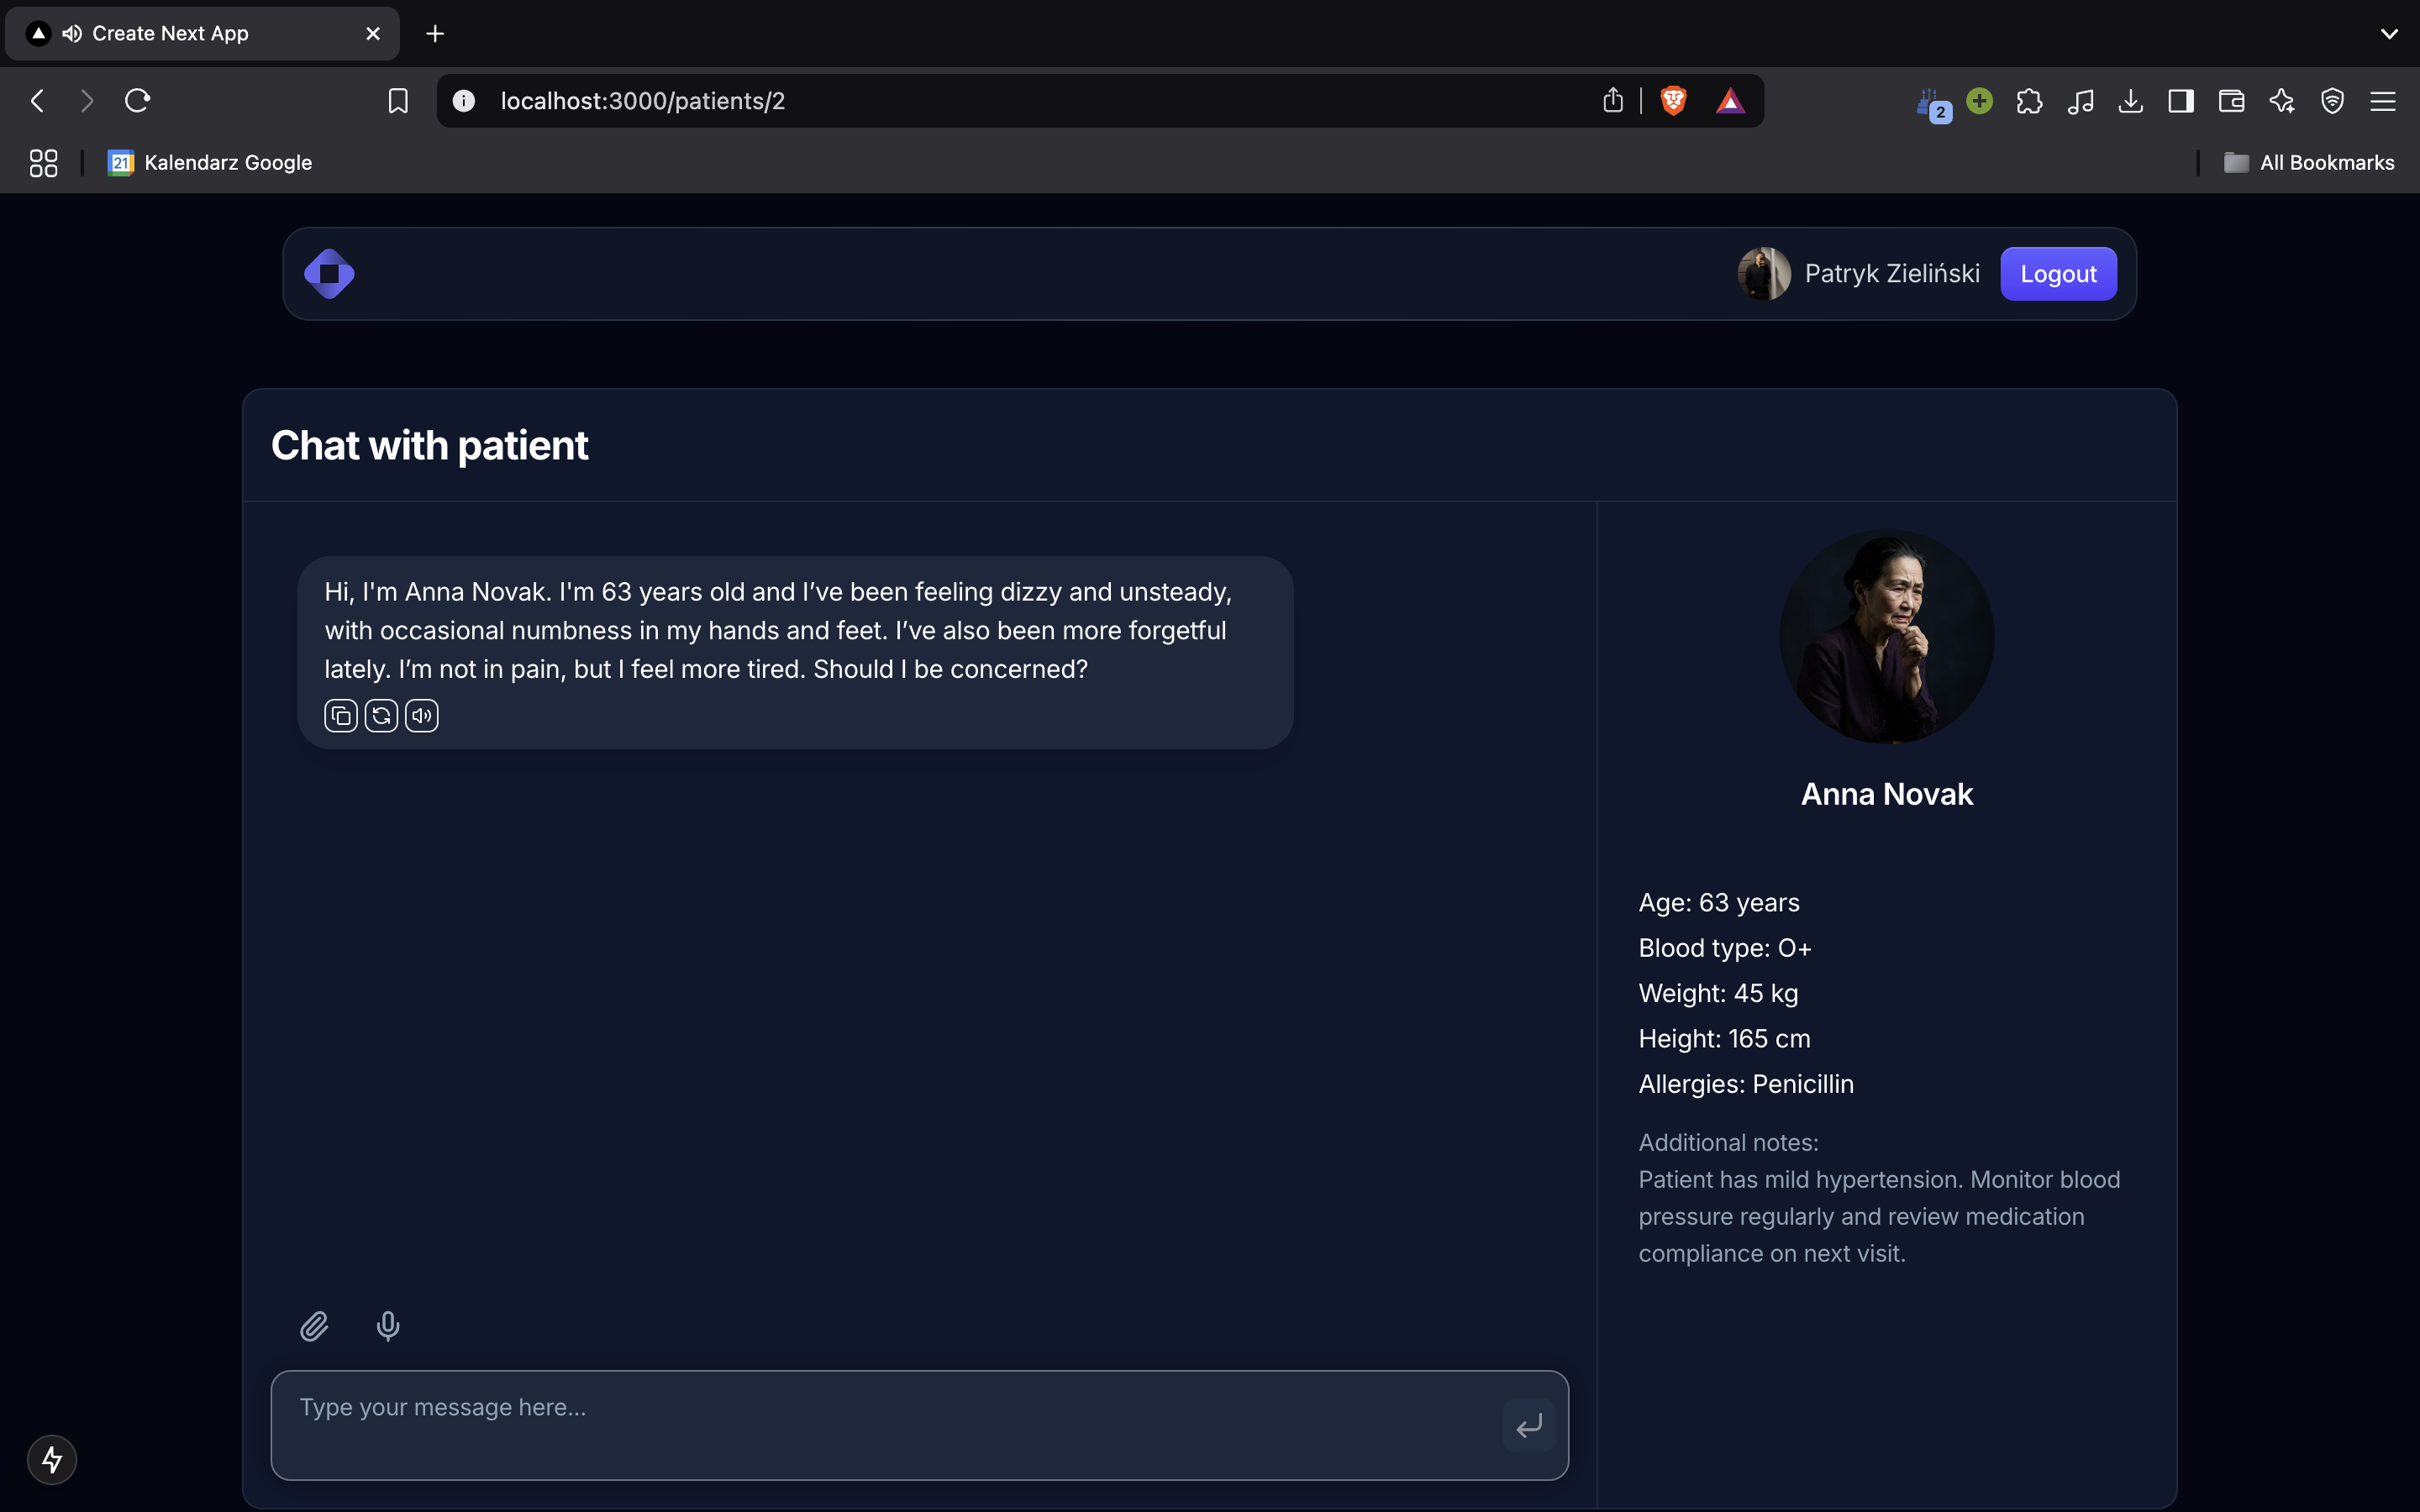Select the Create Next App tab
This screenshot has height=1512, width=2420.
170,34
